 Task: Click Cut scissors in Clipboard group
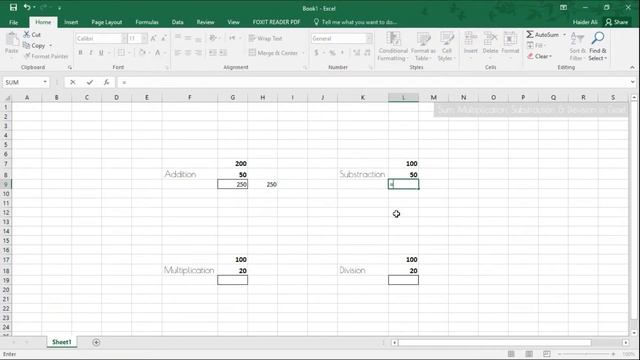tap(32, 35)
